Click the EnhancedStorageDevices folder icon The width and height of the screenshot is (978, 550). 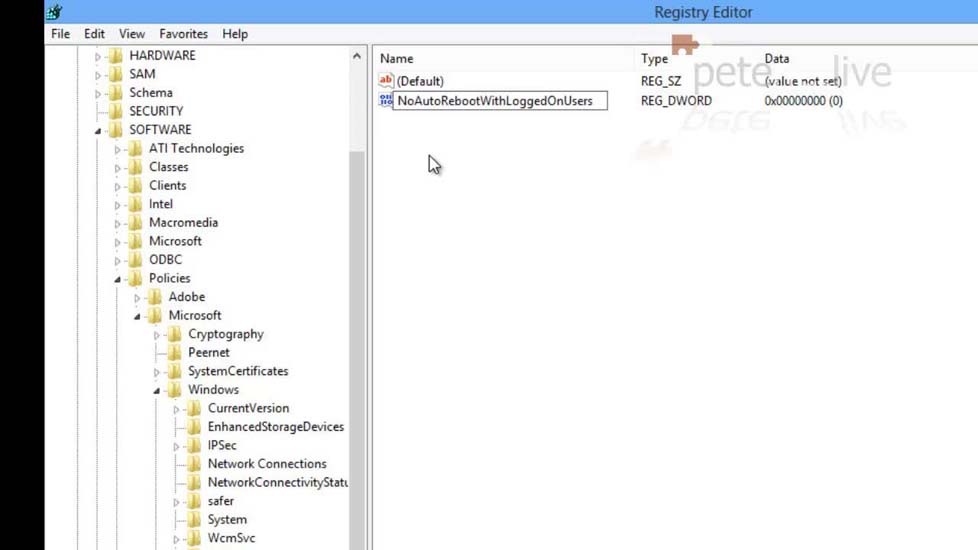pyautogui.click(x=195, y=427)
